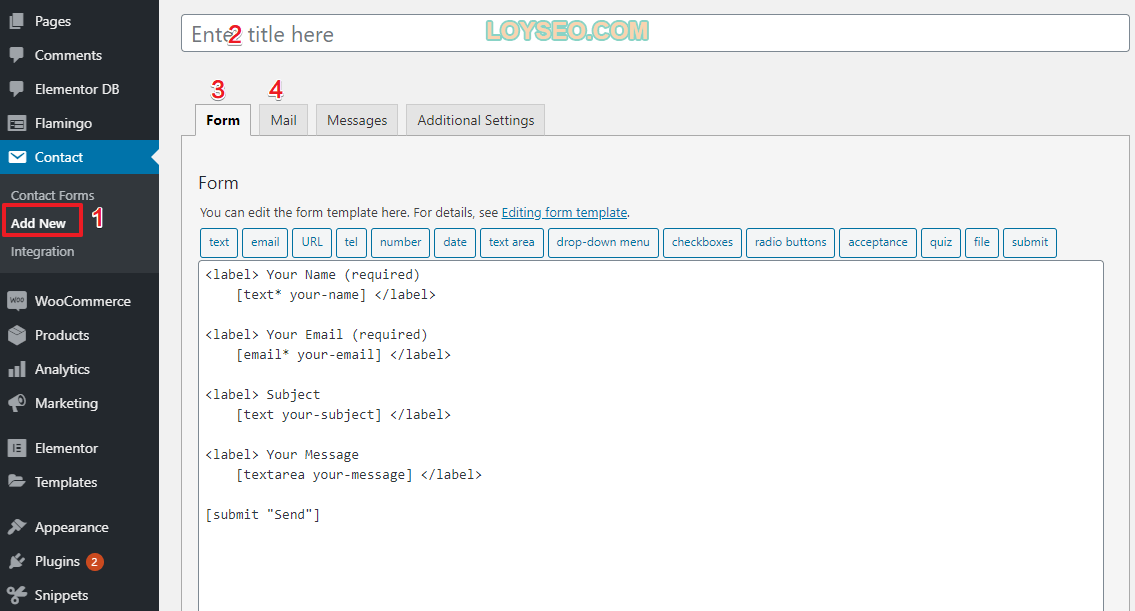Click the Elementor logo icon
Image resolution: width=1135 pixels, height=611 pixels.
(x=17, y=448)
